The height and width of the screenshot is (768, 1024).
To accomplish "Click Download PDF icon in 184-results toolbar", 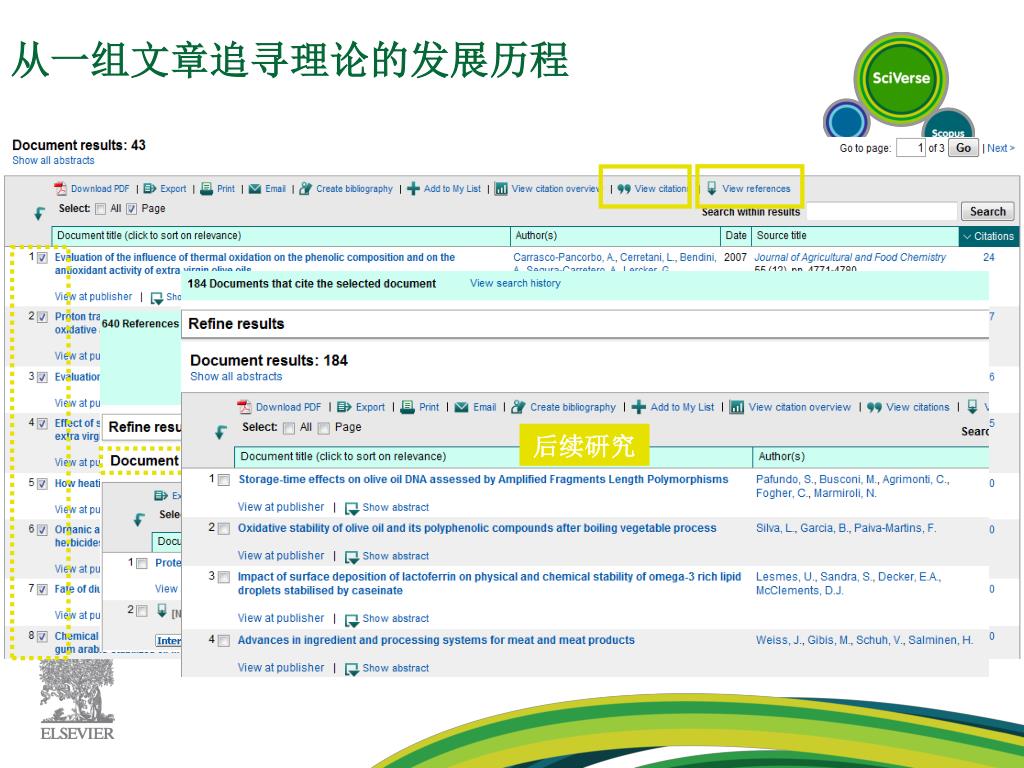I will pos(244,407).
